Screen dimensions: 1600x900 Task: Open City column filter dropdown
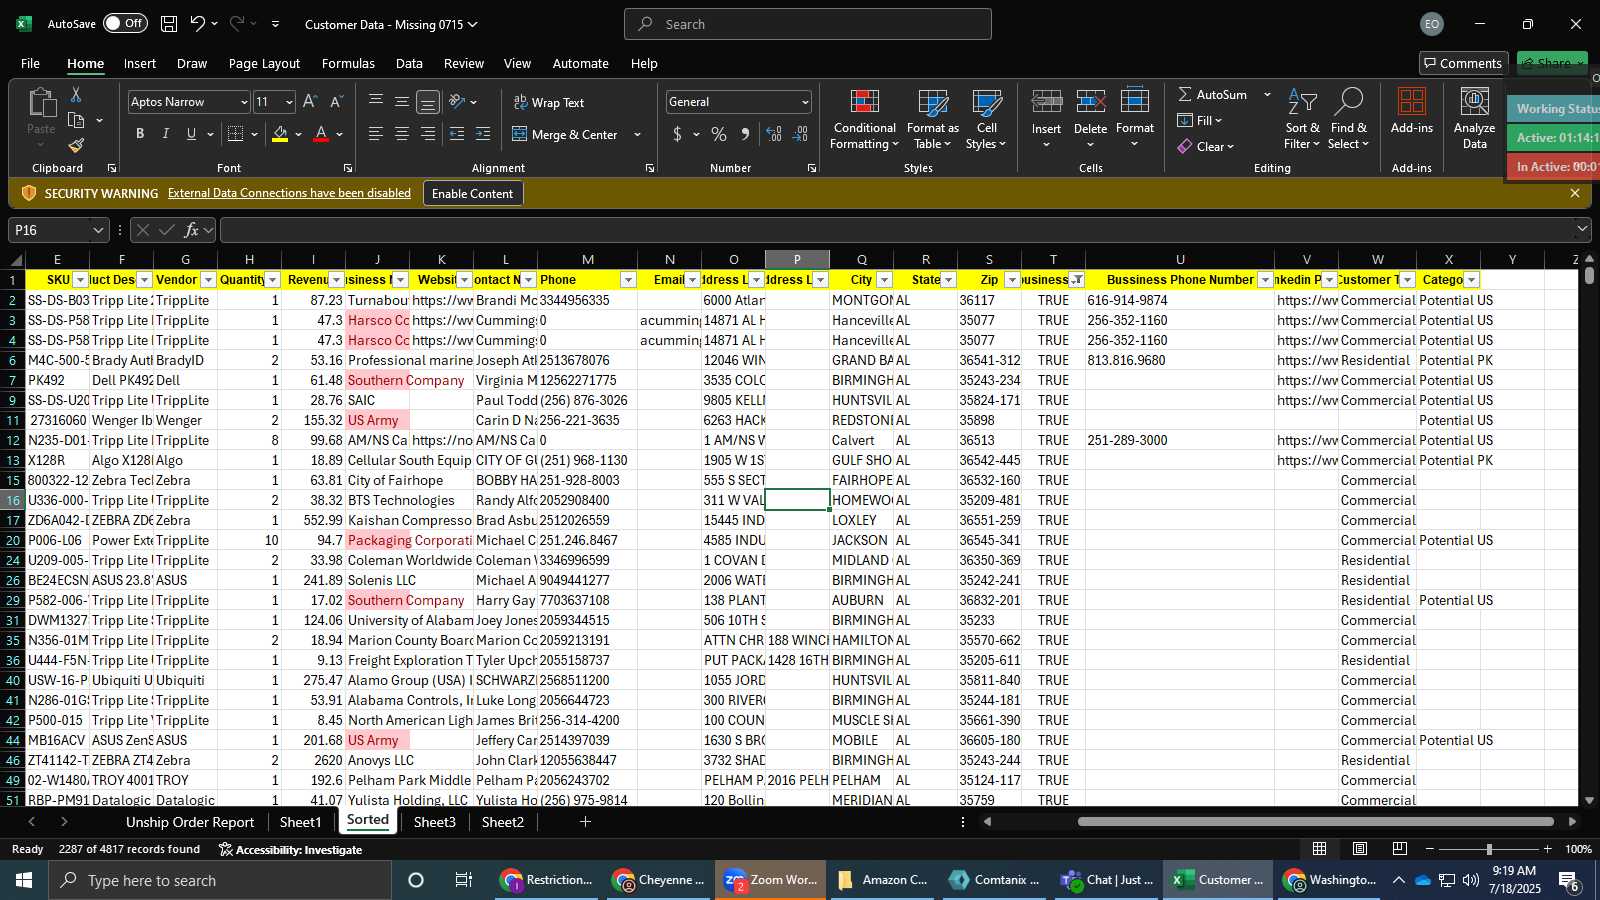(884, 280)
